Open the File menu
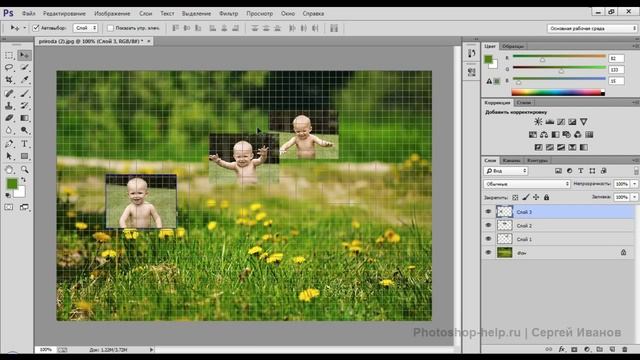Viewport: 640px width, 360px height. coord(28,13)
